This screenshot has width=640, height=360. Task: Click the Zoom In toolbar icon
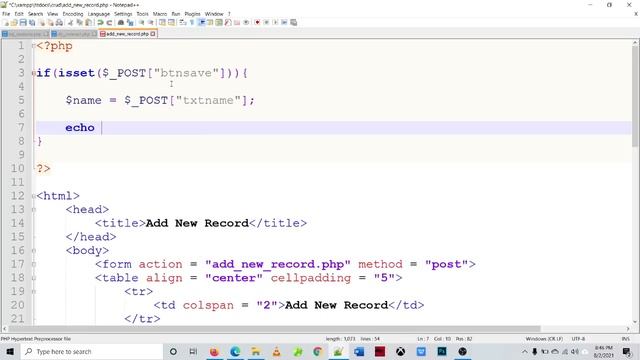click(x=141, y=22)
